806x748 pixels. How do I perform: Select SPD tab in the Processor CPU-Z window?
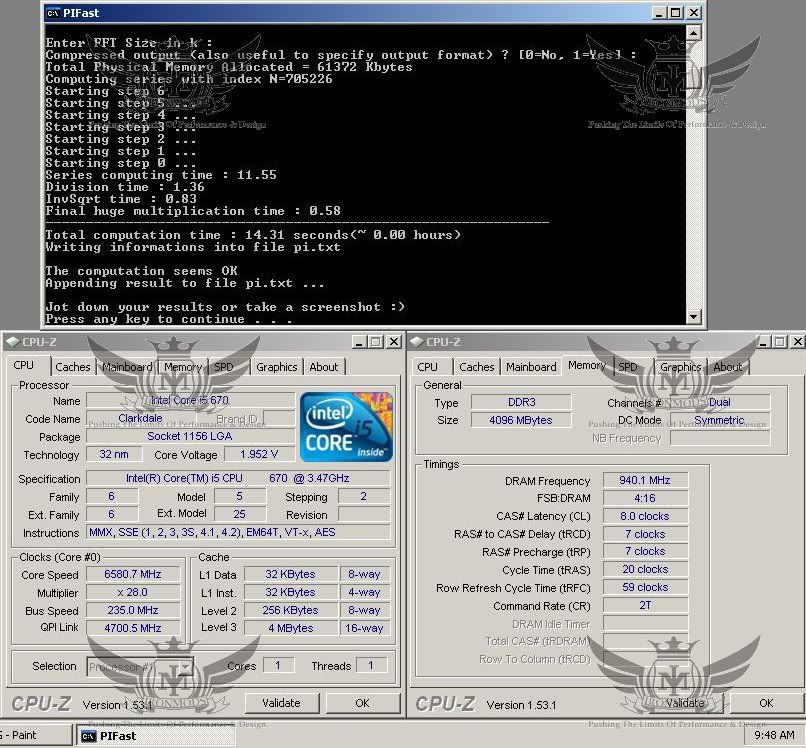[224, 367]
